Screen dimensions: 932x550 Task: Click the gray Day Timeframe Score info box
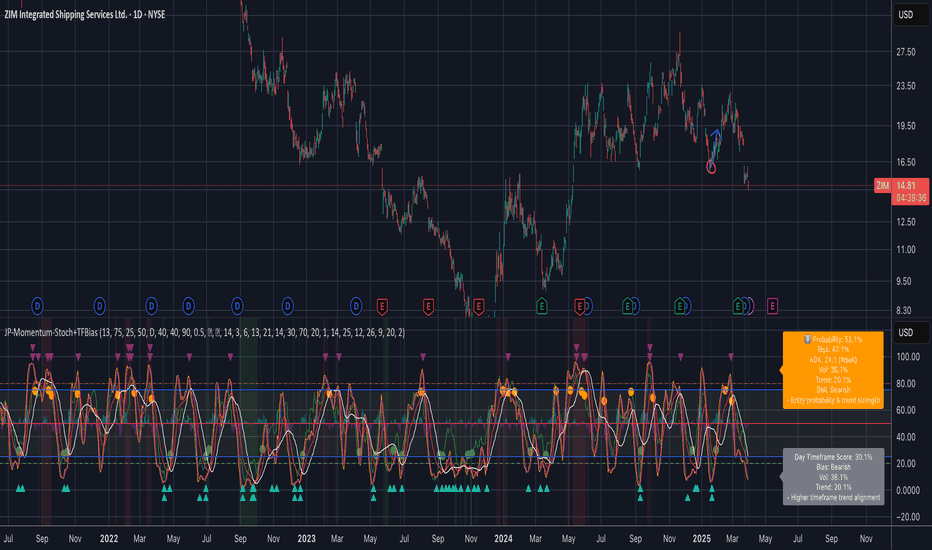click(833, 477)
